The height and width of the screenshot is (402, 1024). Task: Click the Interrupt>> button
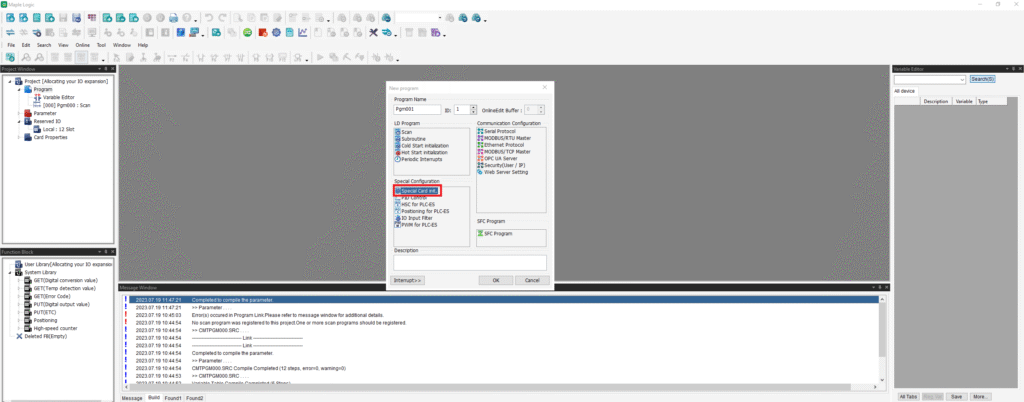click(408, 280)
